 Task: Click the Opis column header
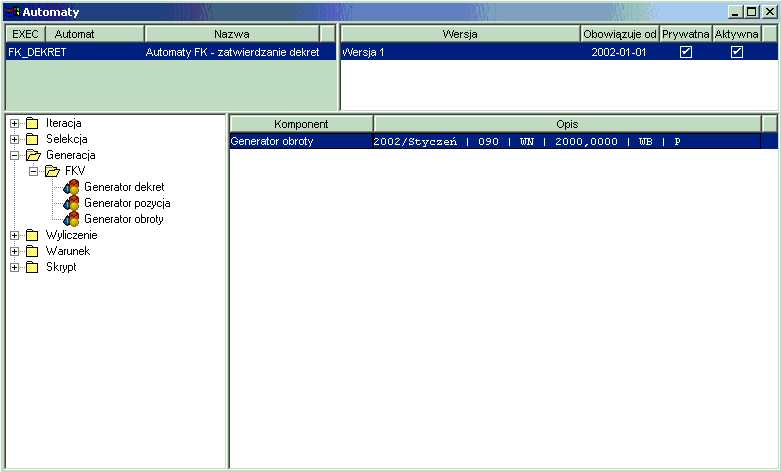click(567, 124)
